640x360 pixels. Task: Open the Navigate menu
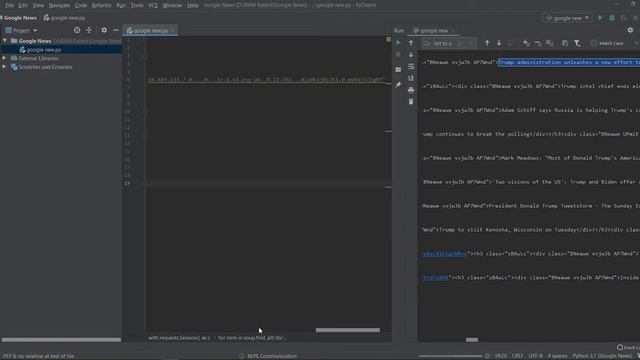(x=59, y=5)
